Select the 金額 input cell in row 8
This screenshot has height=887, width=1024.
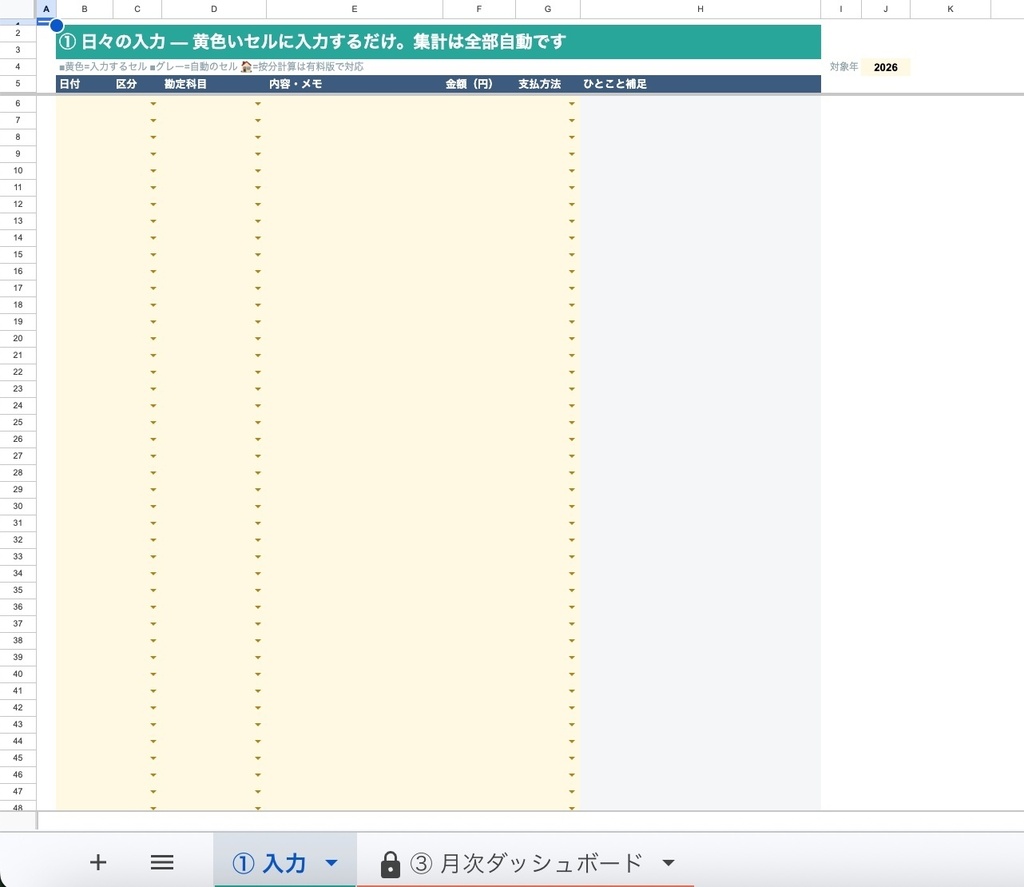(479, 137)
